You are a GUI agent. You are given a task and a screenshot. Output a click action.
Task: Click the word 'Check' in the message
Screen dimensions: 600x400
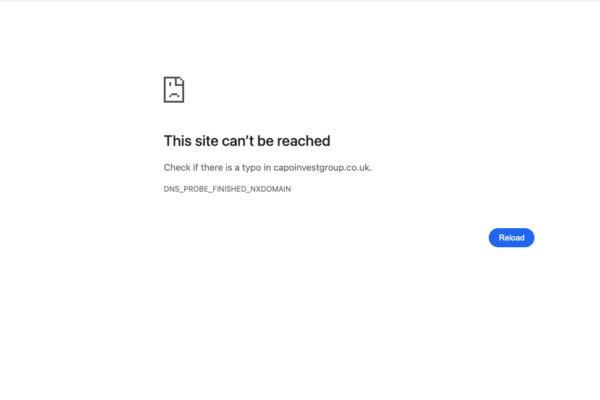pos(177,168)
